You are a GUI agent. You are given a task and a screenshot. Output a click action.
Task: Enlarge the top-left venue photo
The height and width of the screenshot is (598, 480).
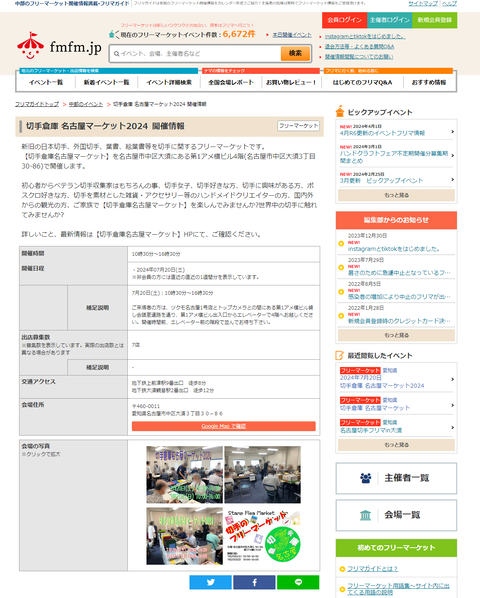185,474
